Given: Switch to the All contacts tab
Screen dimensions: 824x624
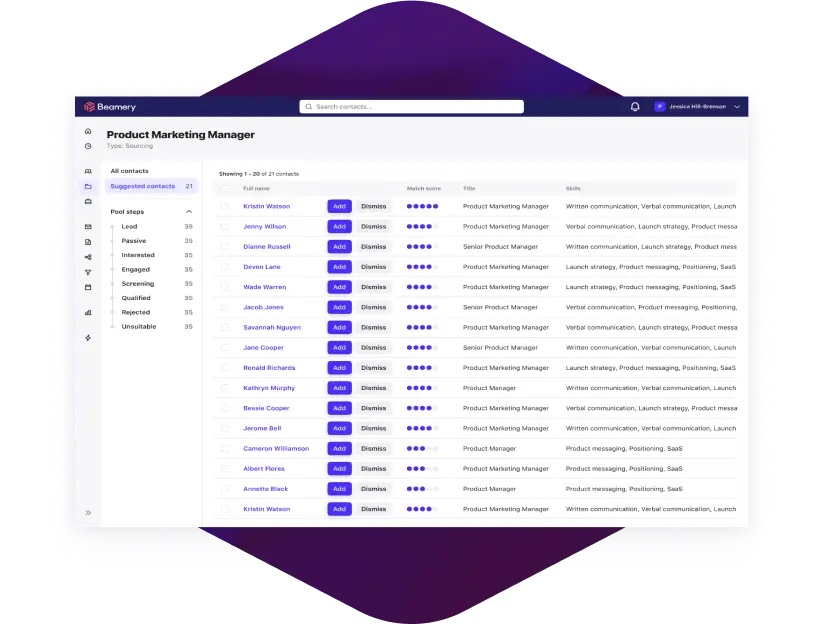Looking at the screenshot, I should tap(130, 171).
